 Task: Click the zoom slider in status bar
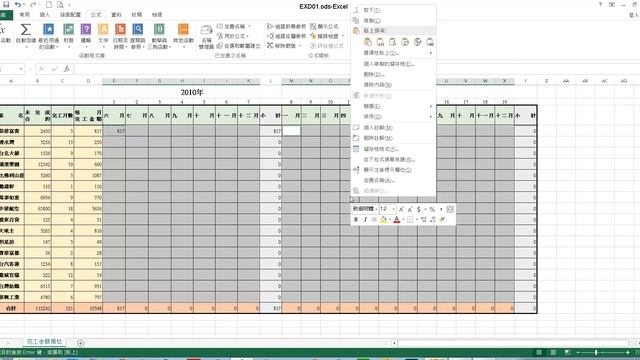coord(603,352)
